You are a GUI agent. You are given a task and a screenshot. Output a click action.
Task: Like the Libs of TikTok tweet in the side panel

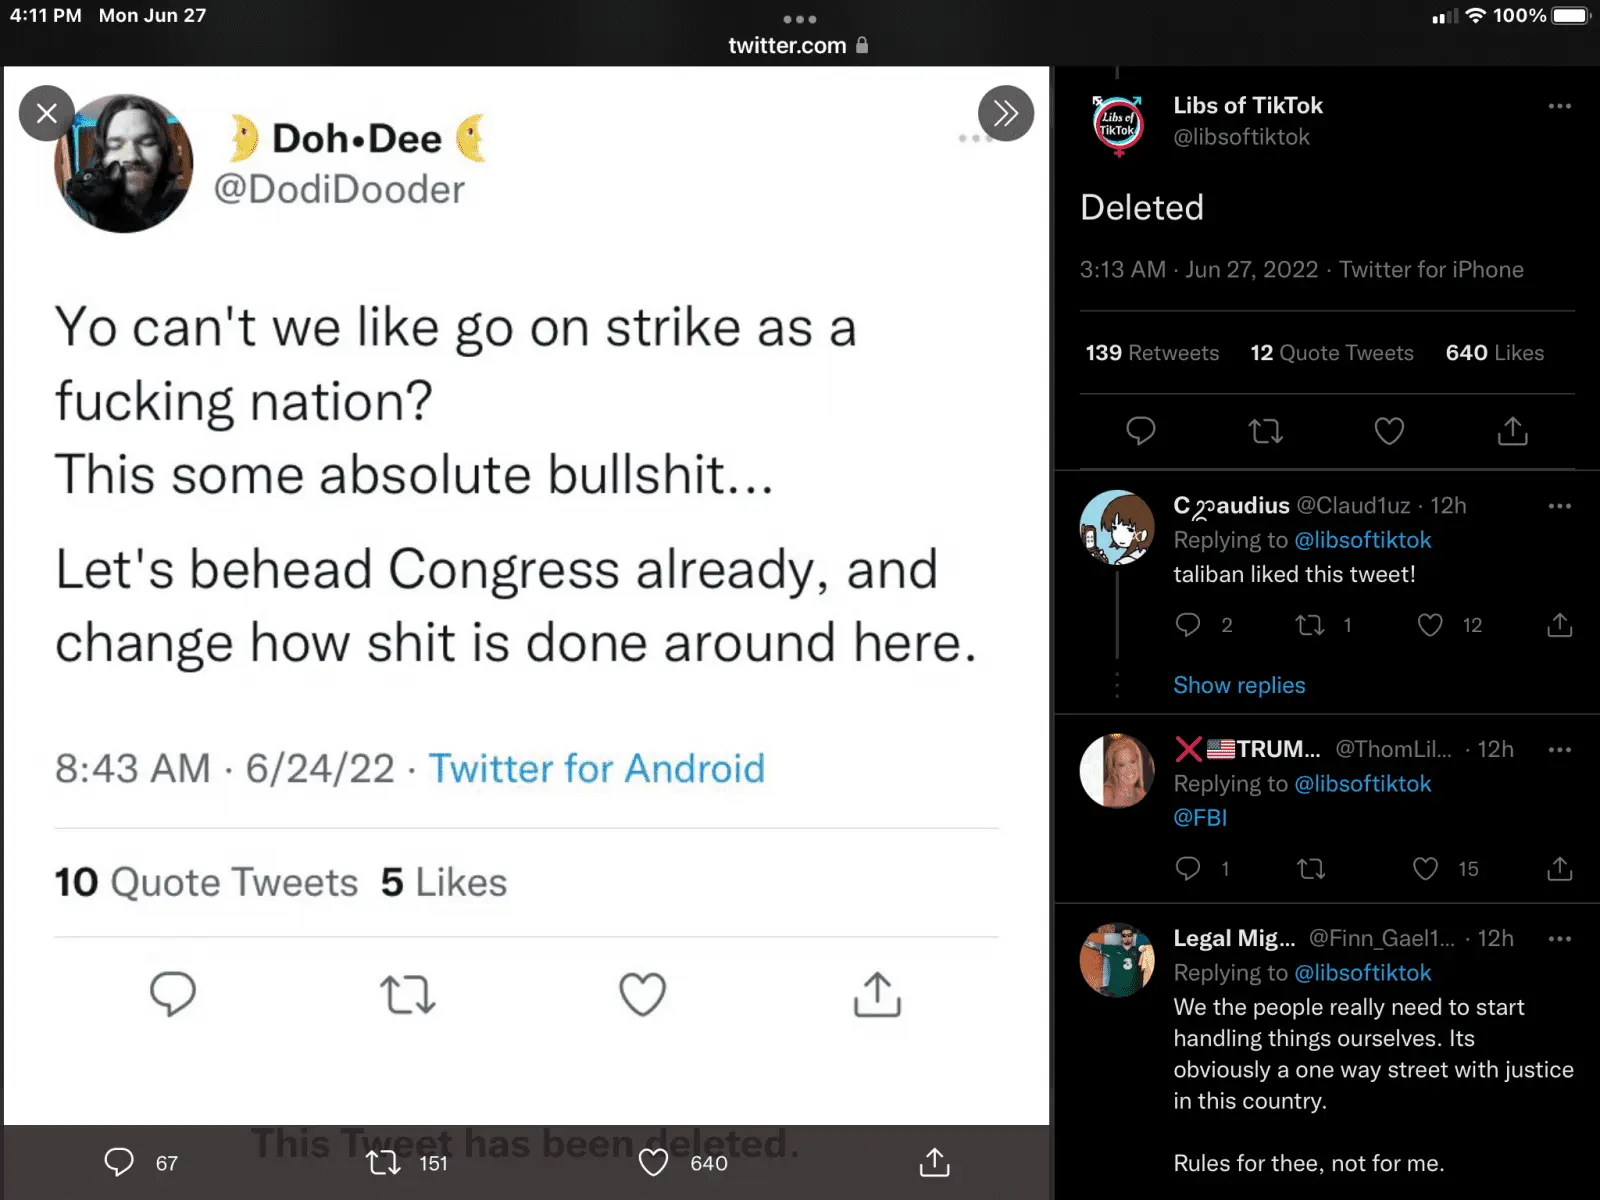1389,431
